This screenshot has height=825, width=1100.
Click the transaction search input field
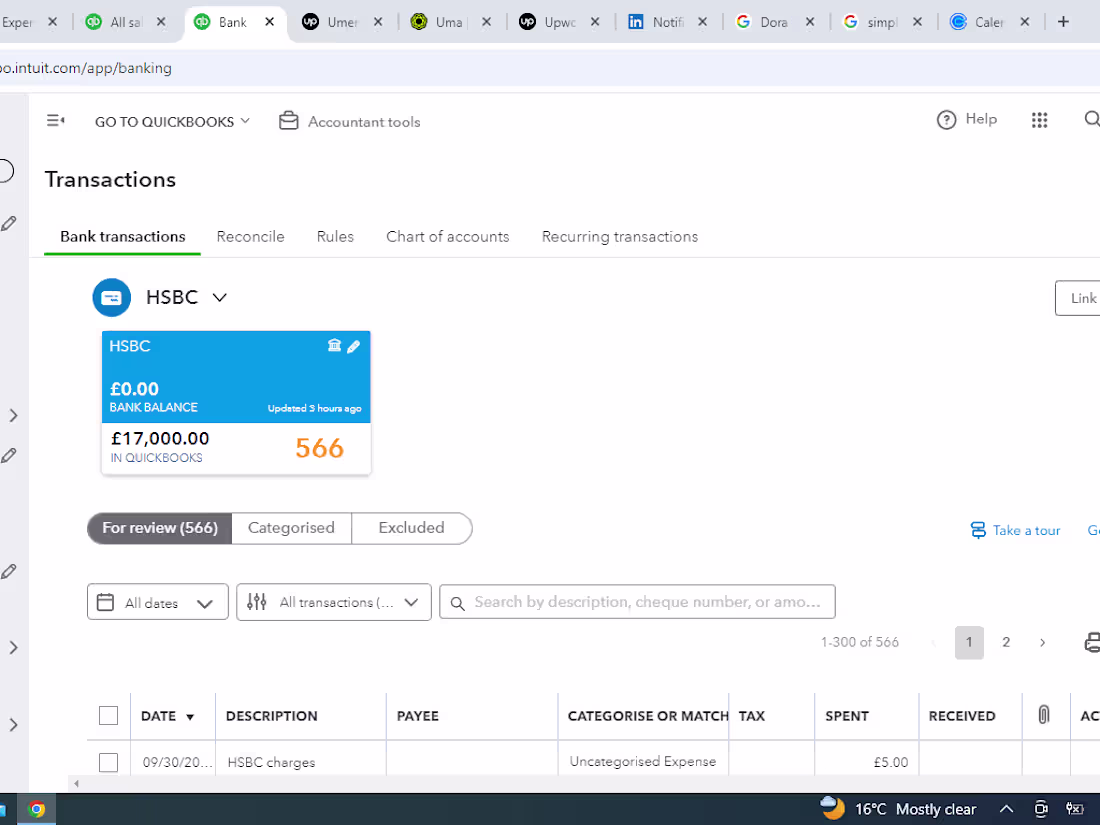[x=637, y=601]
